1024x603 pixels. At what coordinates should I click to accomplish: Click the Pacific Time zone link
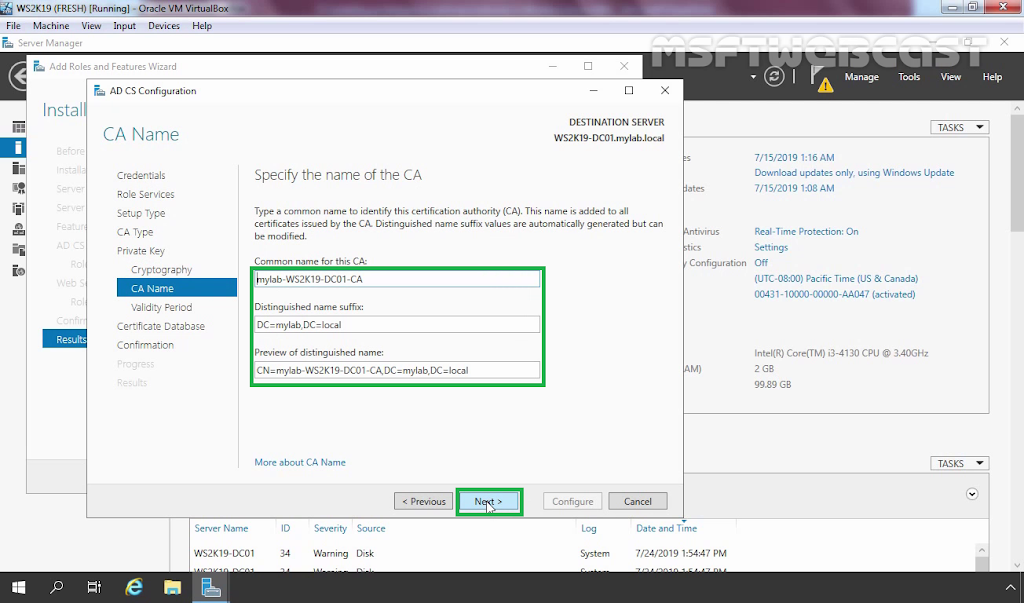[836, 278]
